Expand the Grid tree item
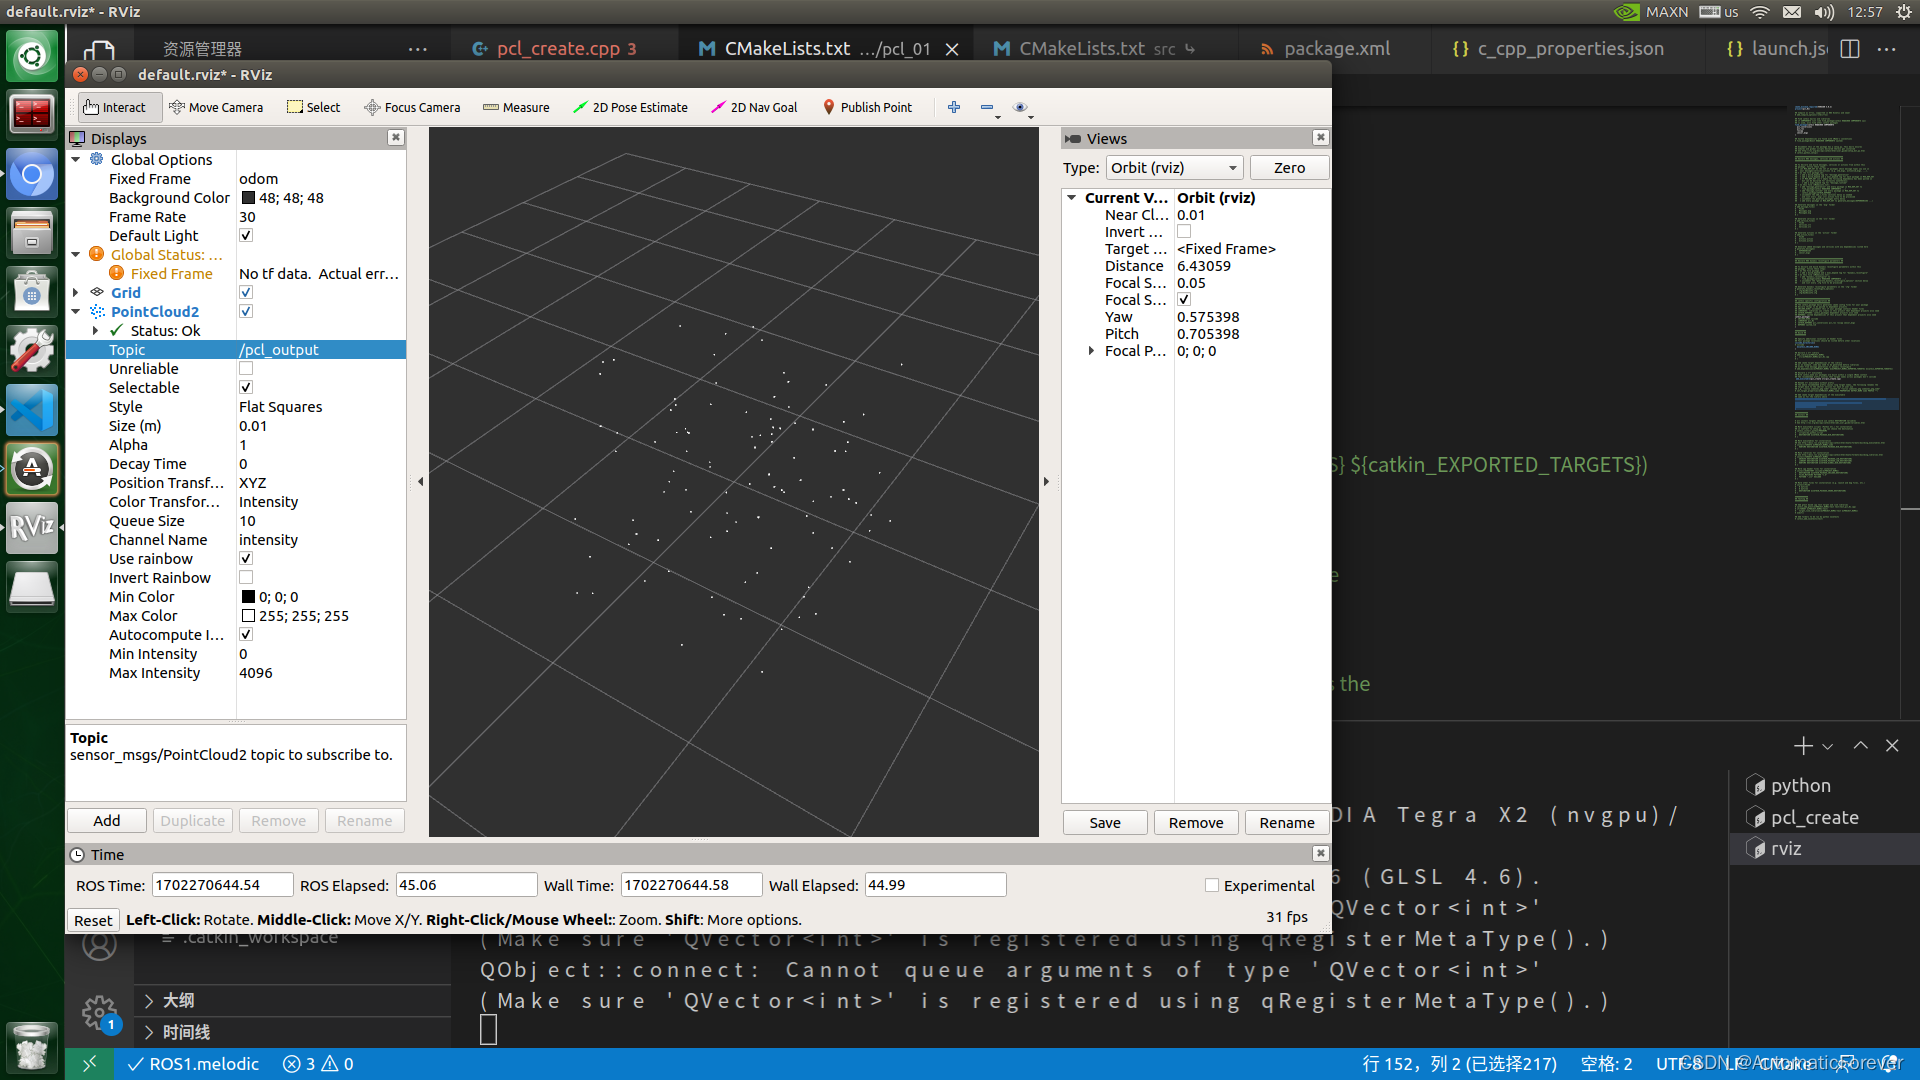 (76, 293)
